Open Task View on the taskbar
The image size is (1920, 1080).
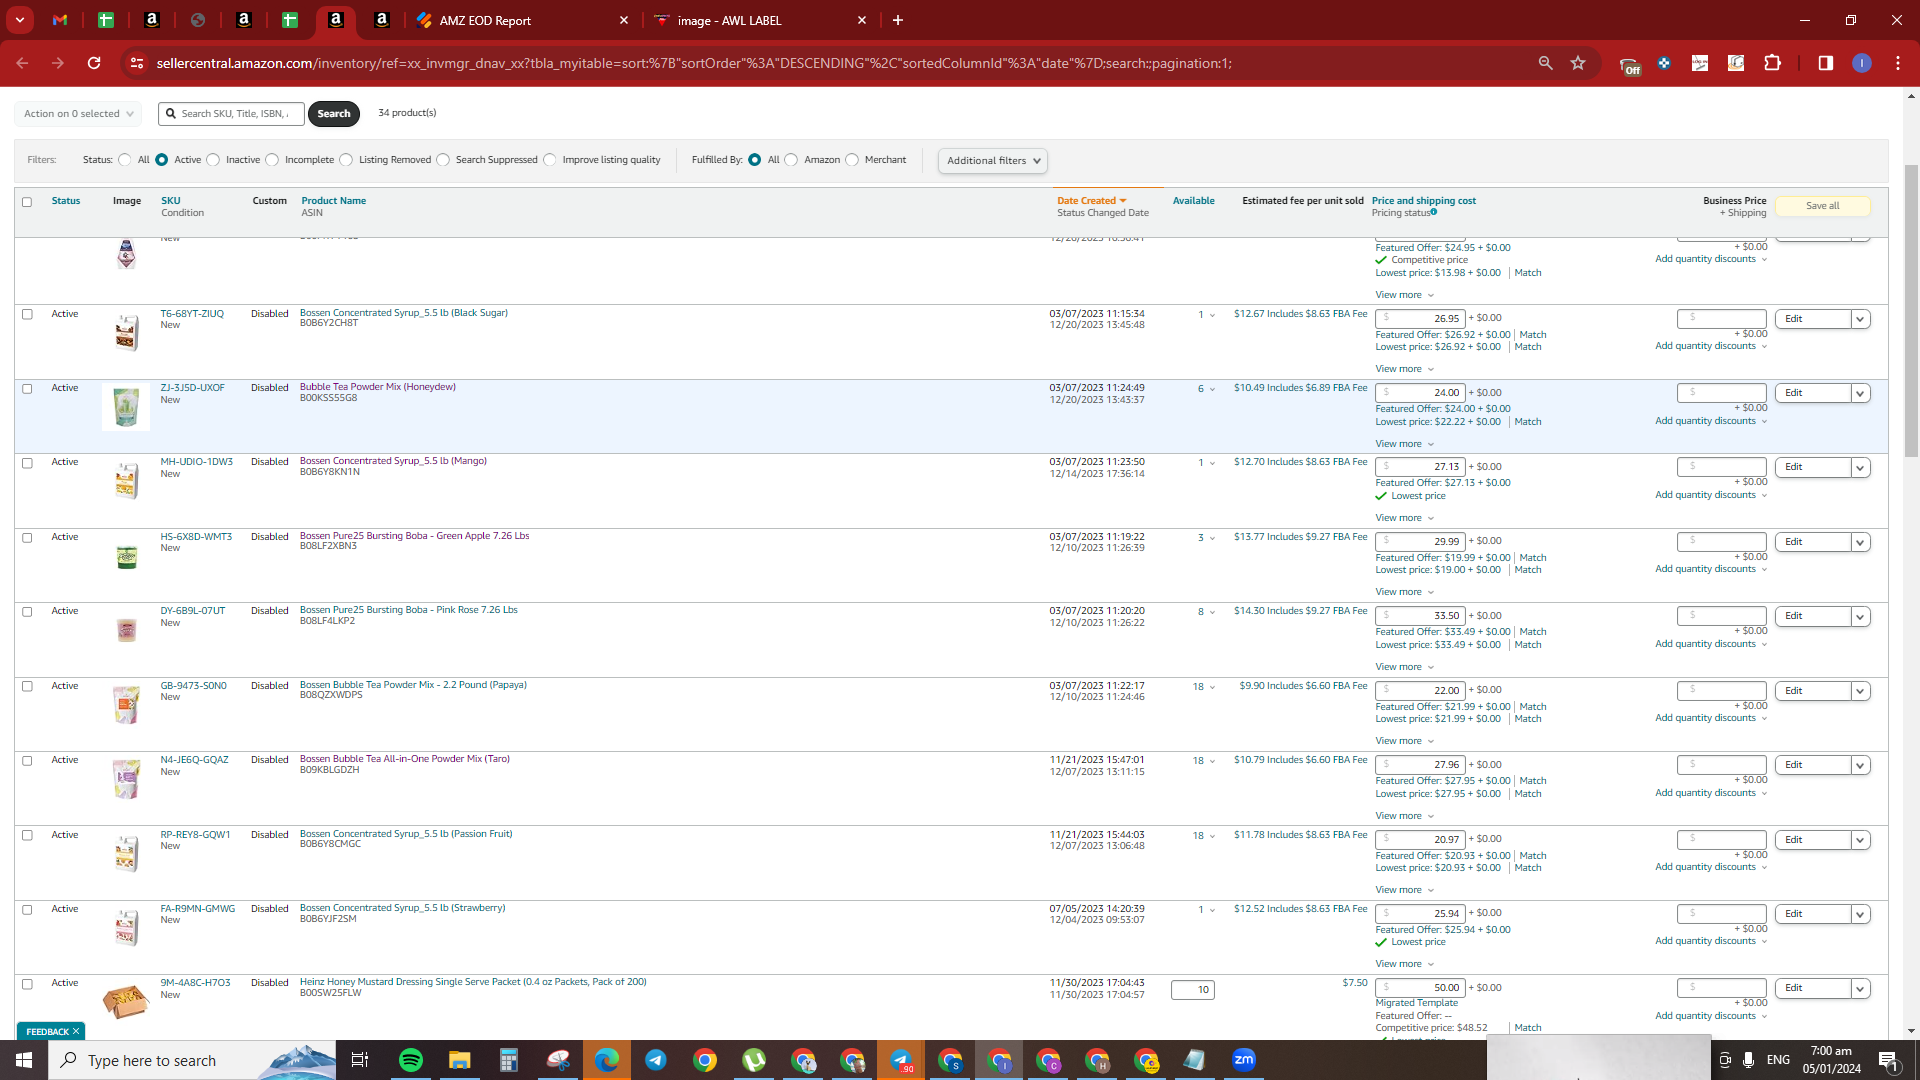coord(360,1060)
